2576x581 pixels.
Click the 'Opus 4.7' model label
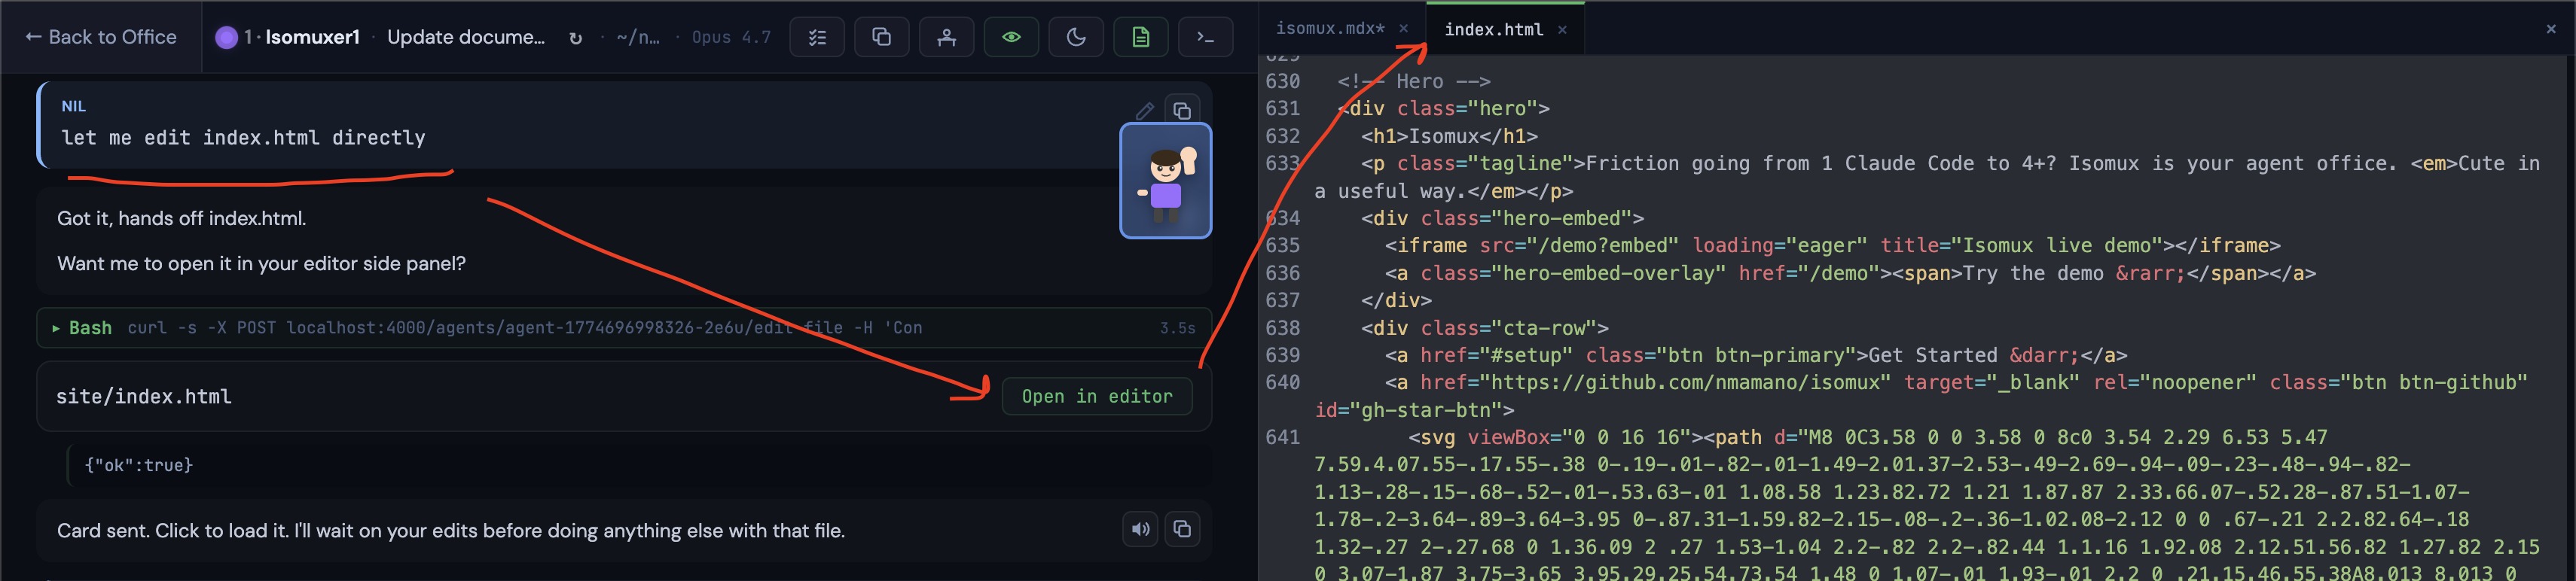click(731, 37)
